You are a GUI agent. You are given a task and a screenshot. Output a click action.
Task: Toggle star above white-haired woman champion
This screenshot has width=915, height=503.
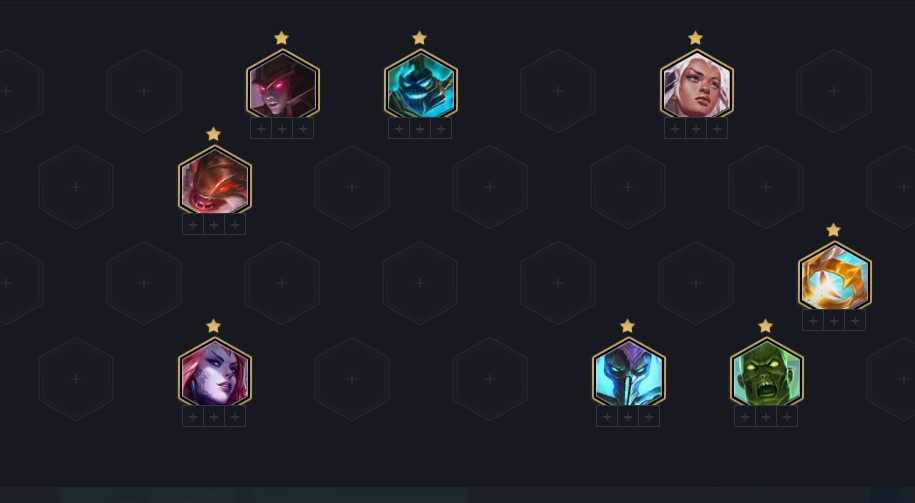[x=695, y=39]
